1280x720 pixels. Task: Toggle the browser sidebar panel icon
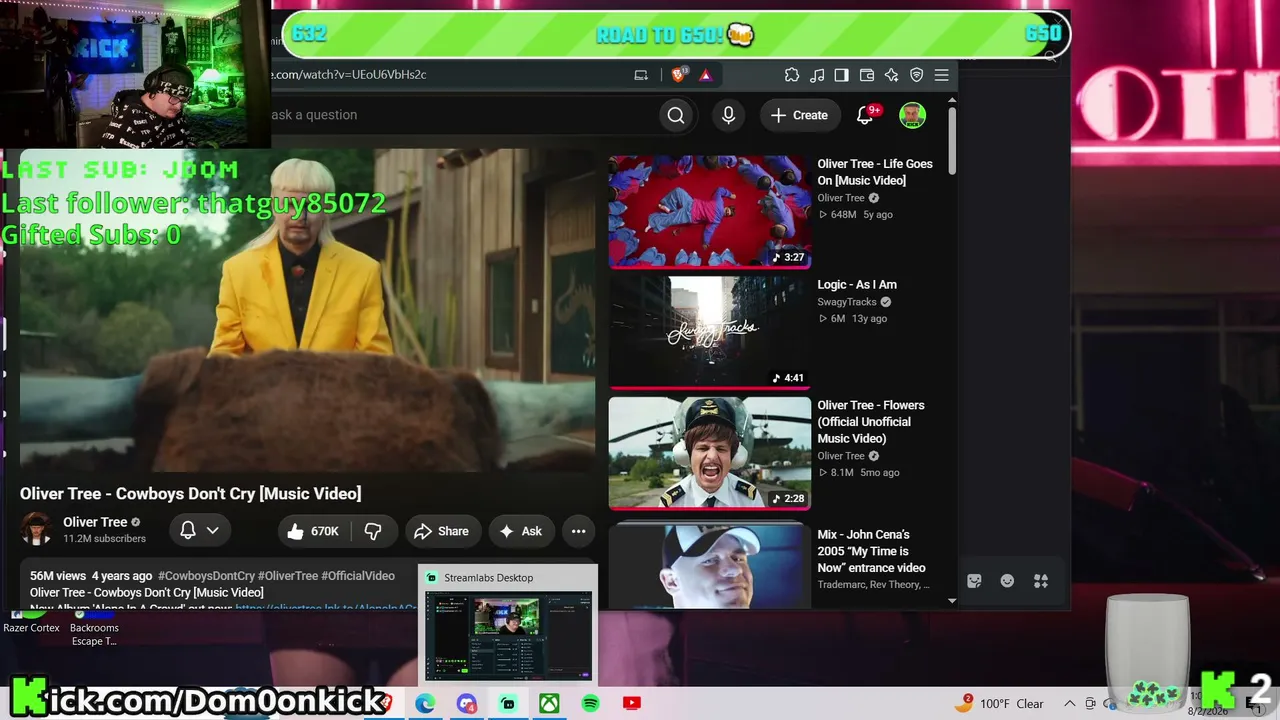841,75
